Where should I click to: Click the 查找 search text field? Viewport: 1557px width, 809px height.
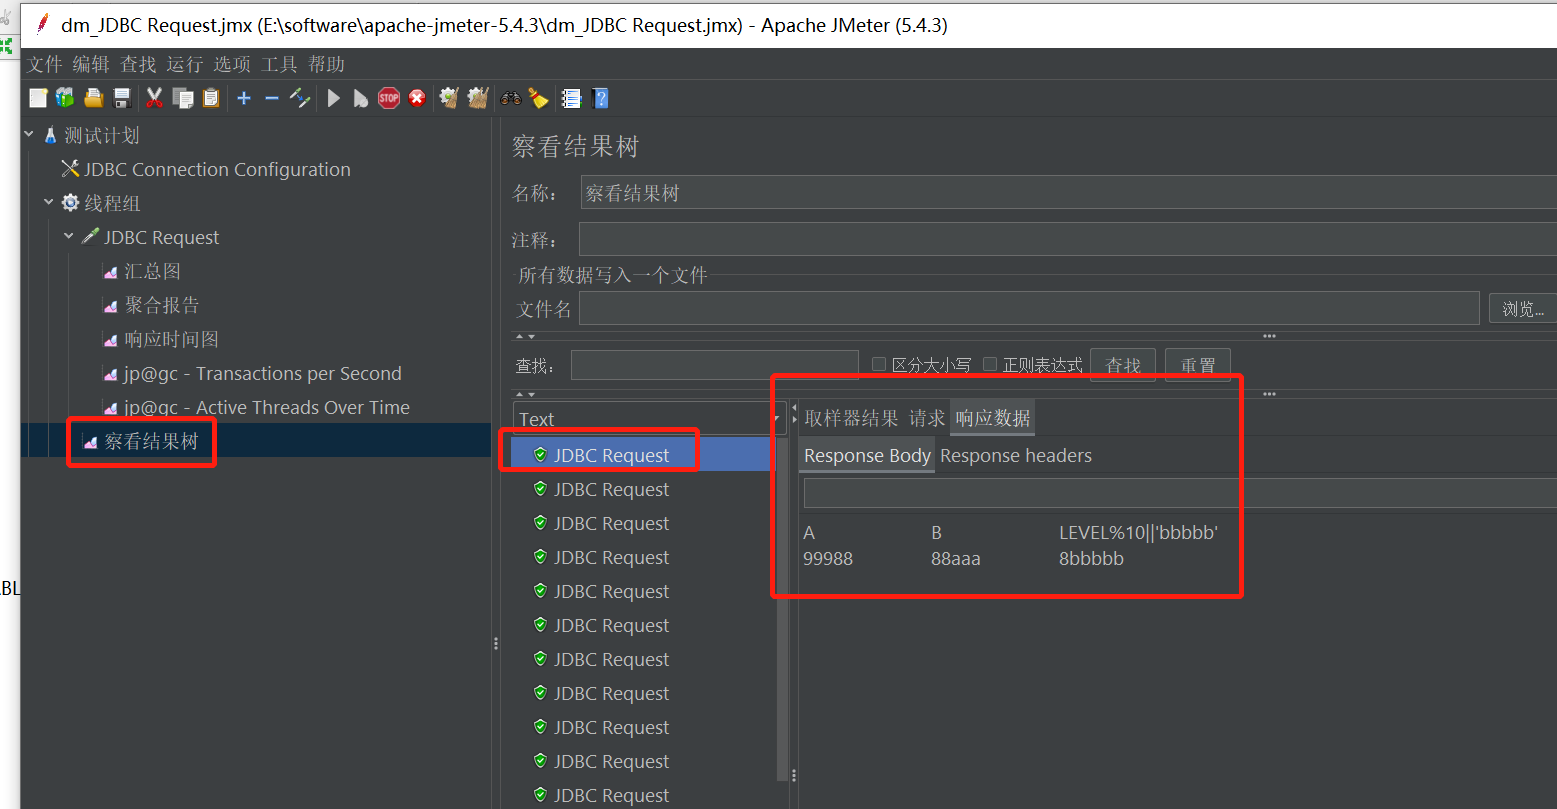point(714,365)
